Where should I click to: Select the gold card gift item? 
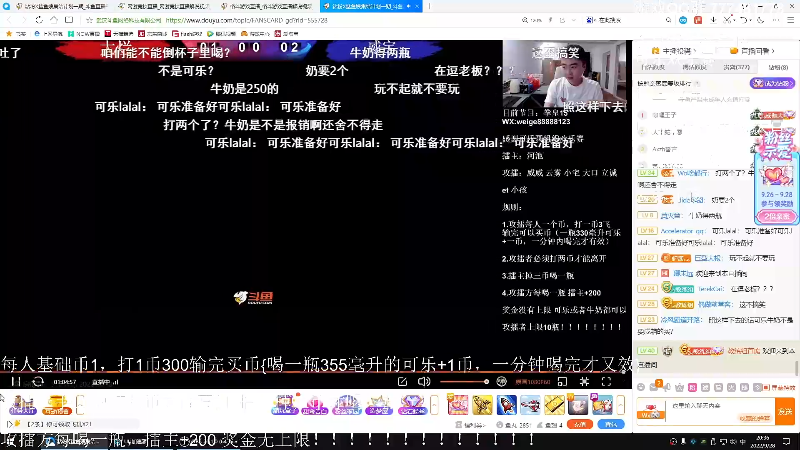pyautogui.click(x=554, y=405)
